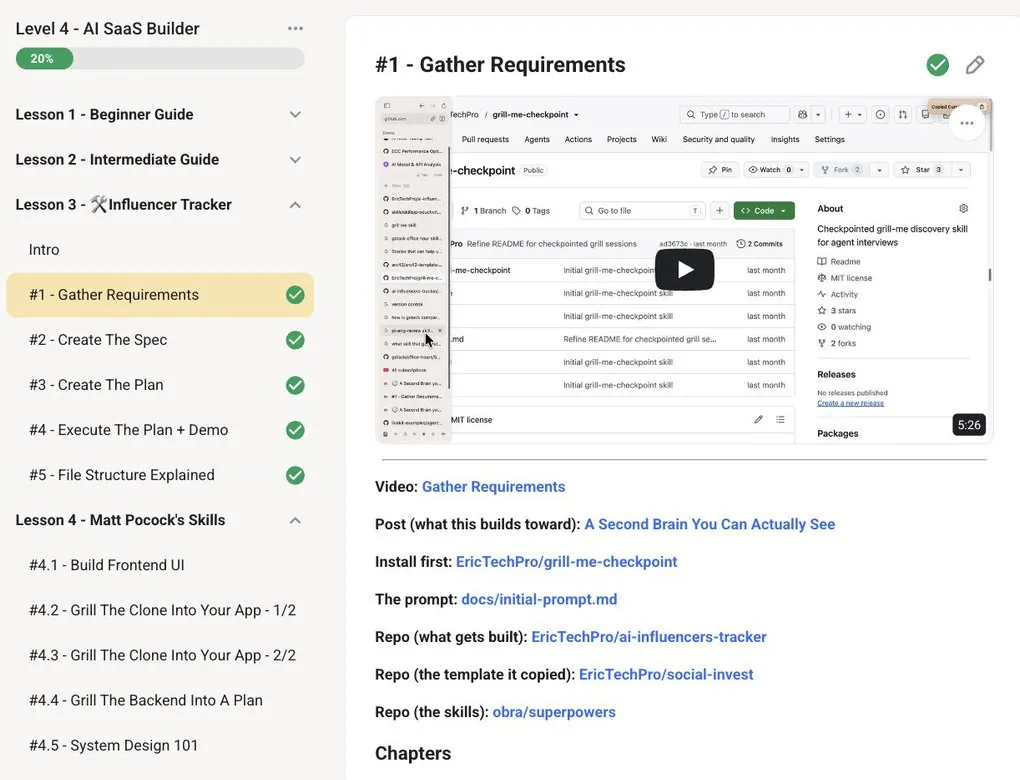Expand Lesson 1 Beginner Guide chevron
This screenshot has height=780, width=1020.
(295, 114)
